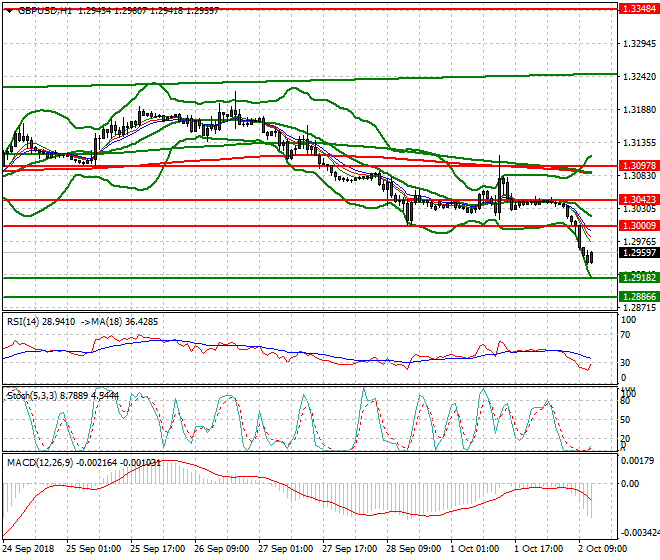The width and height of the screenshot is (660, 560).
Task: Click the triangle arrow beside GBPUSD,H1
Action: [8, 8]
